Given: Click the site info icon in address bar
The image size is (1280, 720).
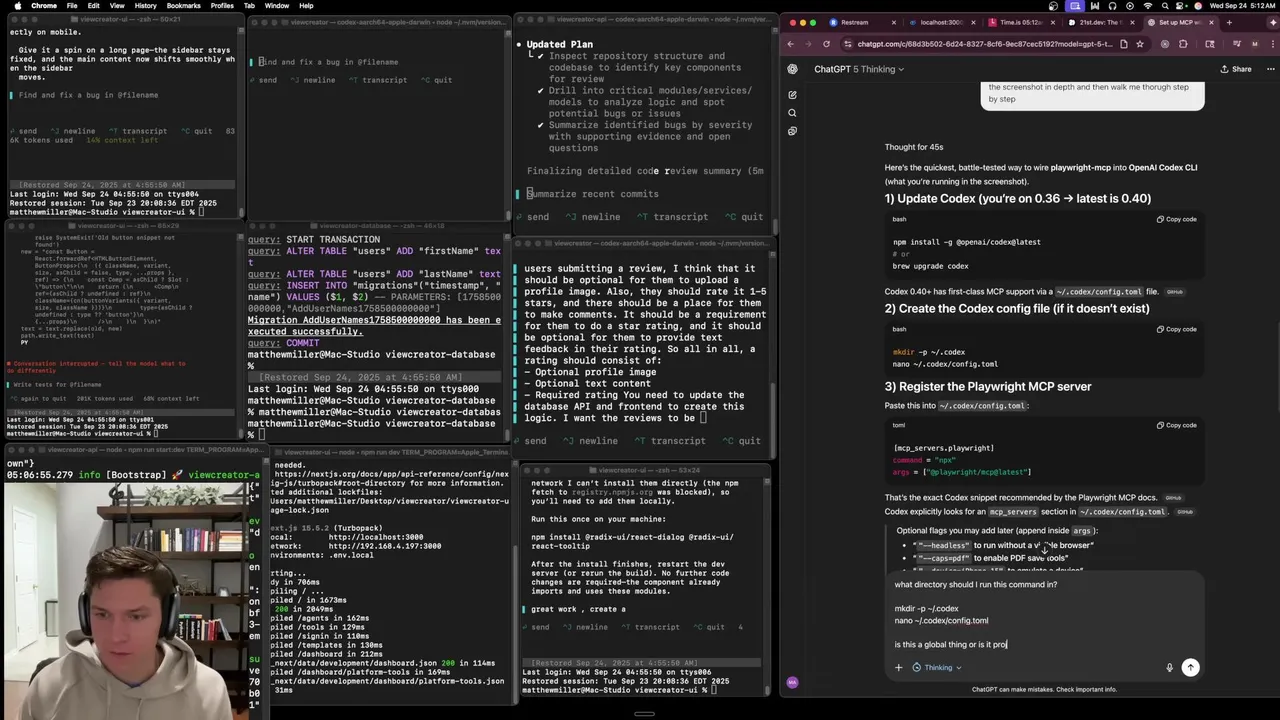Looking at the screenshot, I should (849, 44).
